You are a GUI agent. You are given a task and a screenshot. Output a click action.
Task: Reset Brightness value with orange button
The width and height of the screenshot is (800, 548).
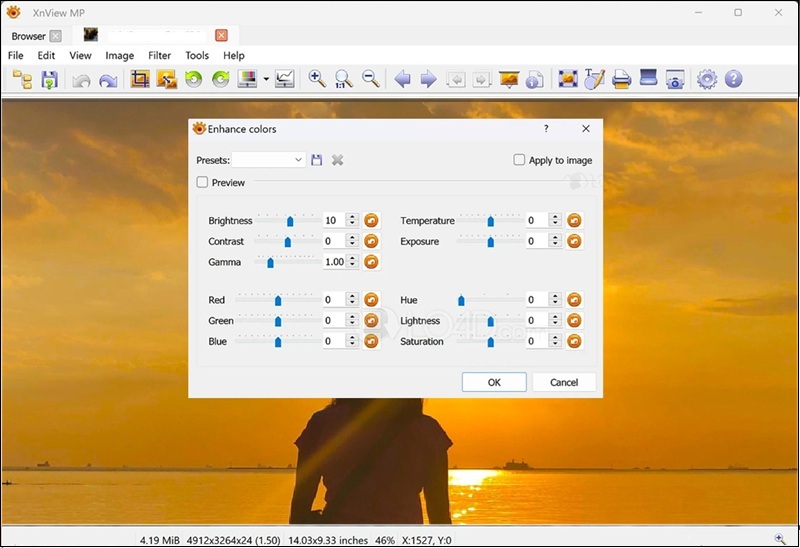[x=371, y=220]
